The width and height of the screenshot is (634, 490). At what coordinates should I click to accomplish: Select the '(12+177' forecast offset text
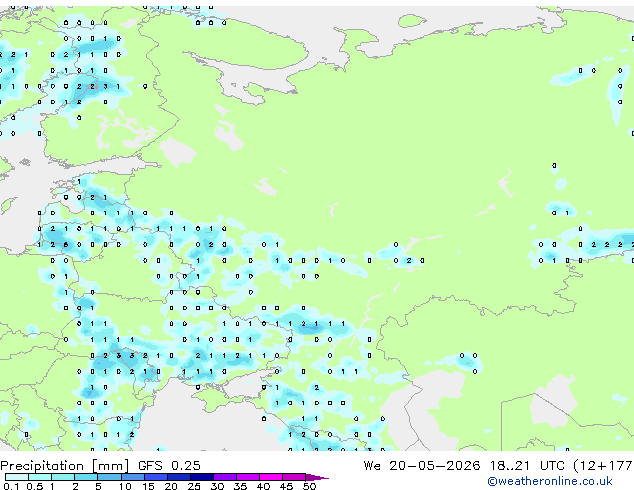tap(603, 466)
